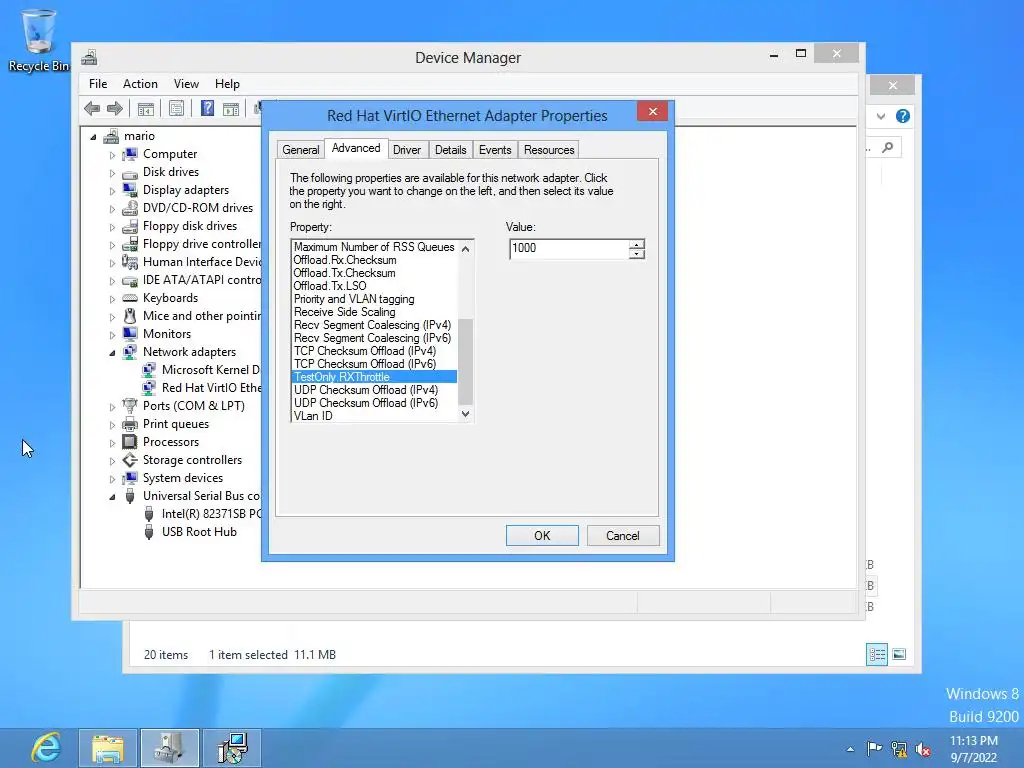Click the Property list scrollbar up arrow
The width and height of the screenshot is (1024, 768).
point(466,248)
